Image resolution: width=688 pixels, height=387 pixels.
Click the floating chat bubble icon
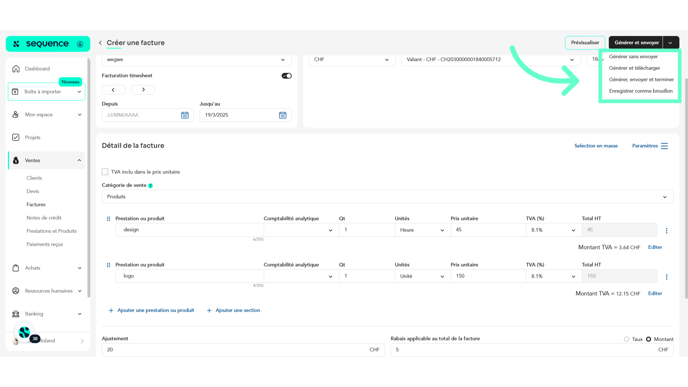click(x=24, y=333)
